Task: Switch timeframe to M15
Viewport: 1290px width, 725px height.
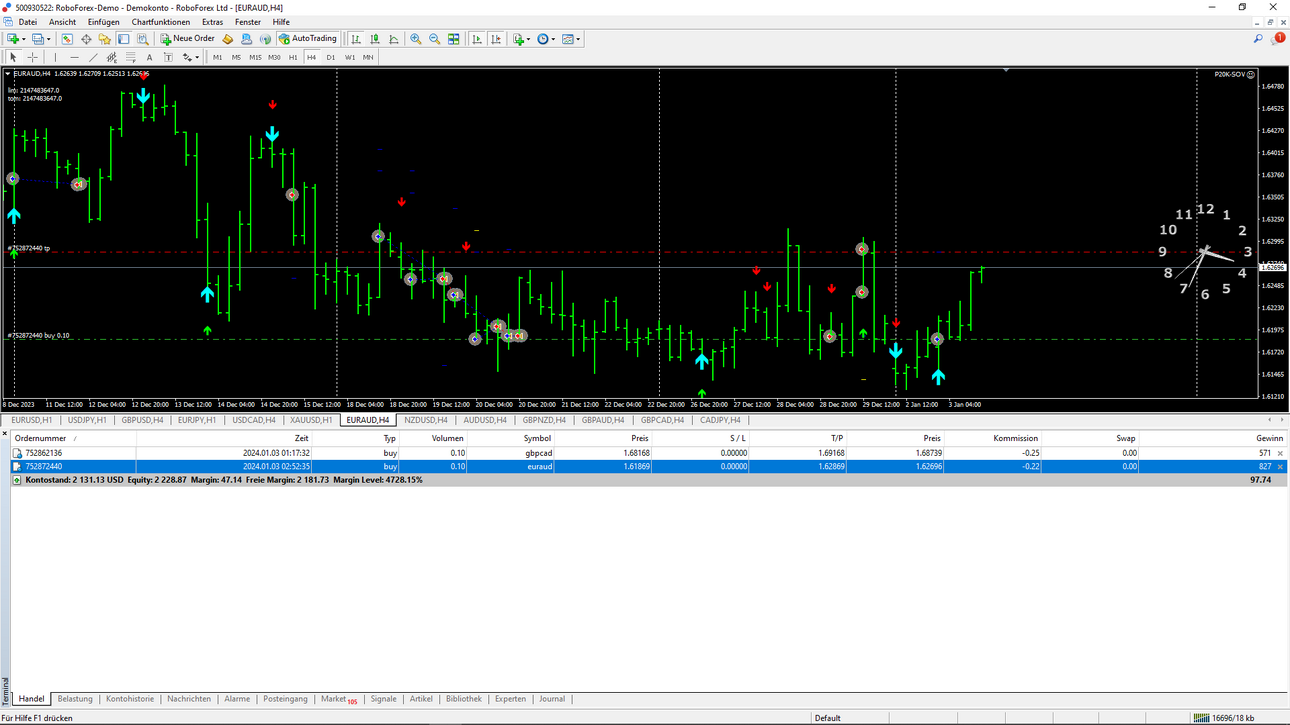Action: point(255,57)
